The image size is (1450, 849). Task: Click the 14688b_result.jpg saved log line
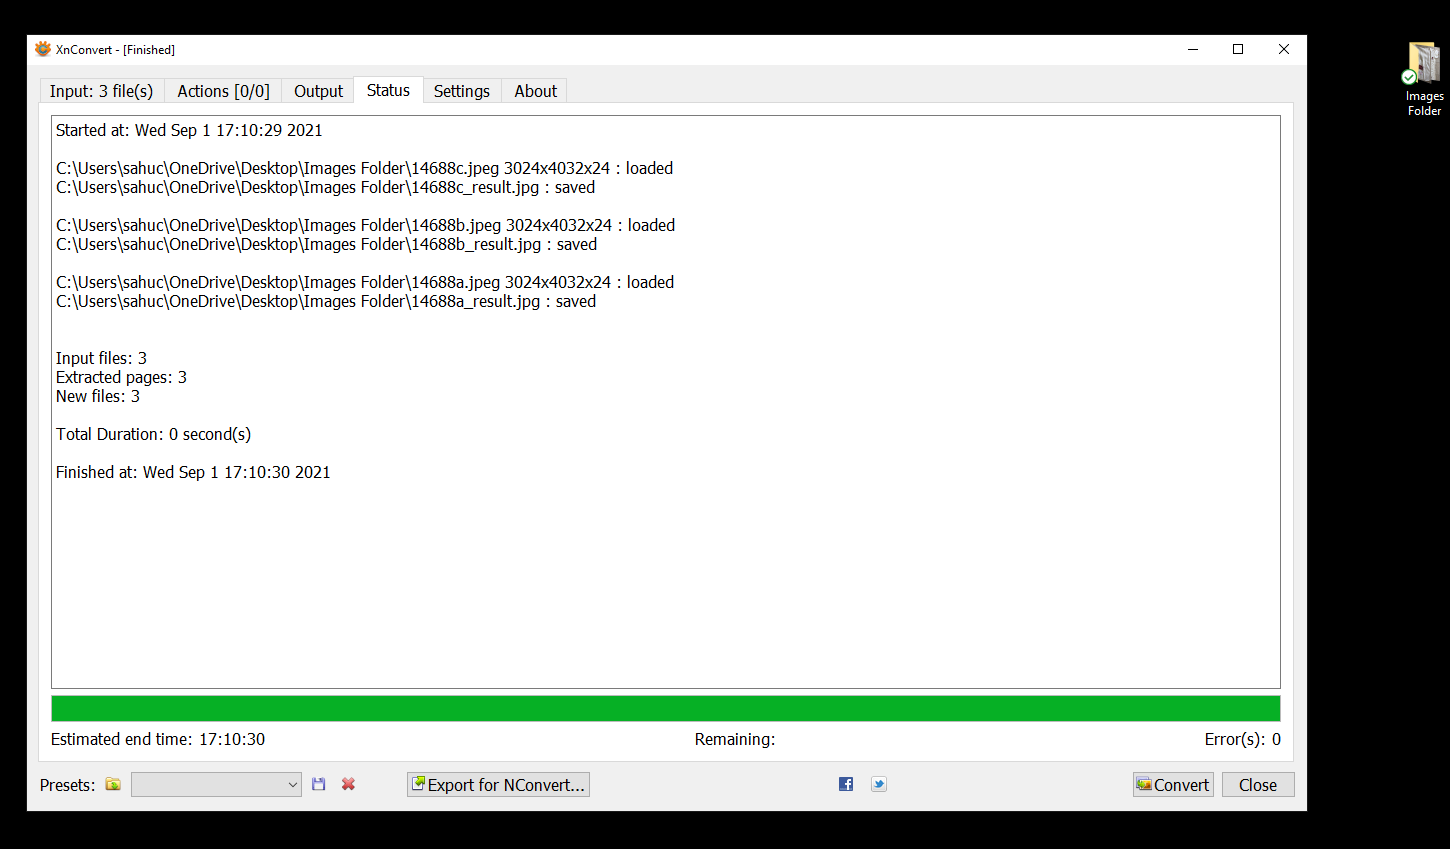point(326,244)
